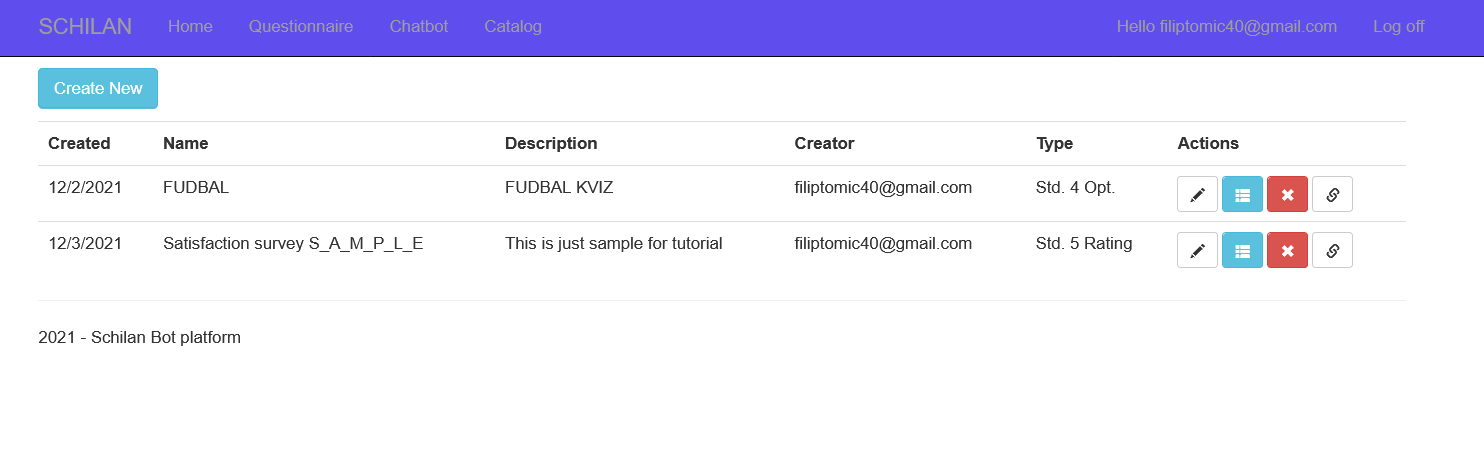Delete the Satisfaction survey with red X
Screen dimensions: 1484x474
[1287, 251]
